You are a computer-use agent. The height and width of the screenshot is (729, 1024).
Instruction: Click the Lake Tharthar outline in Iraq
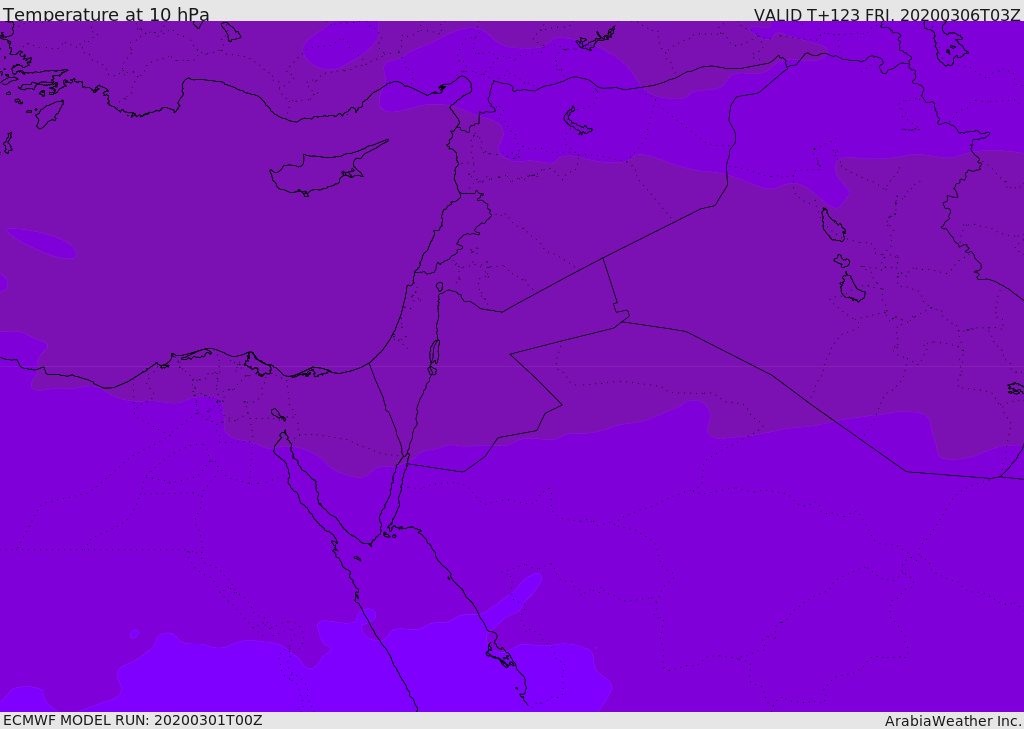pyautogui.click(x=832, y=225)
